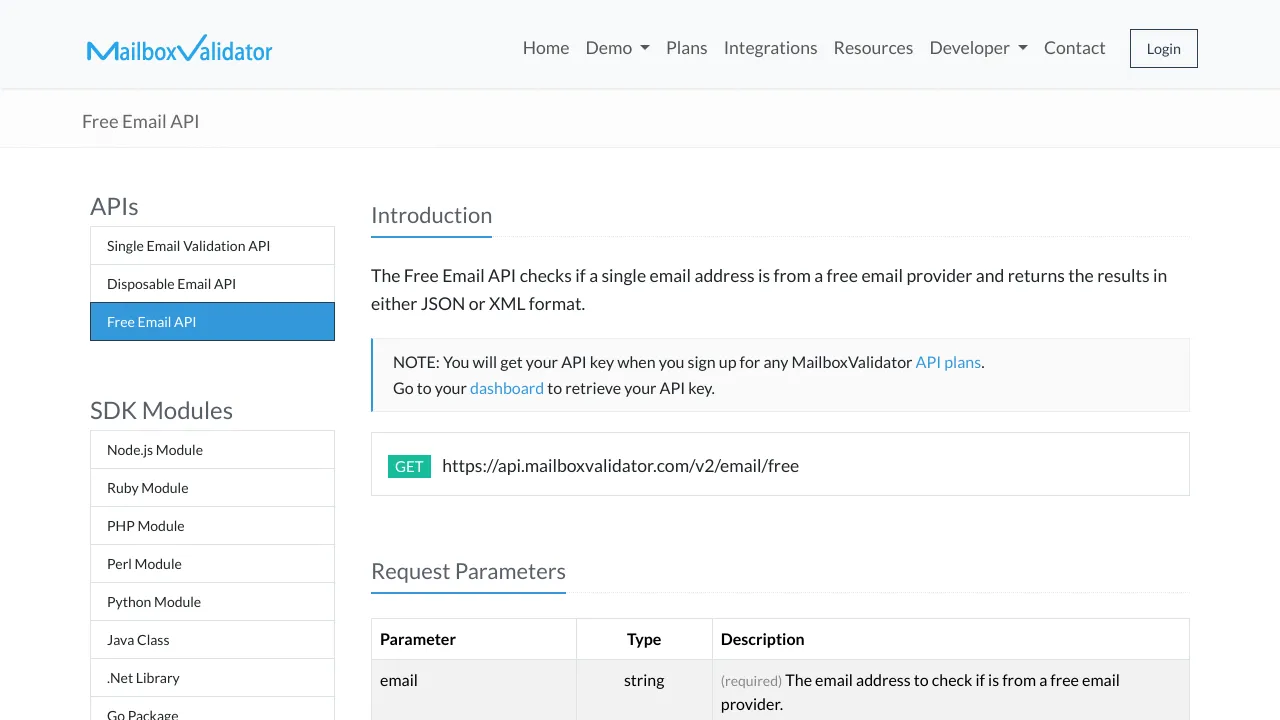This screenshot has width=1280, height=720.
Task: Click the Description column header
Action: 951,639
